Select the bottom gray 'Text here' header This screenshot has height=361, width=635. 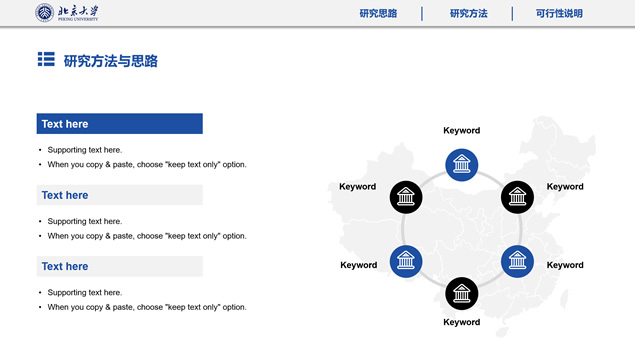point(119,266)
